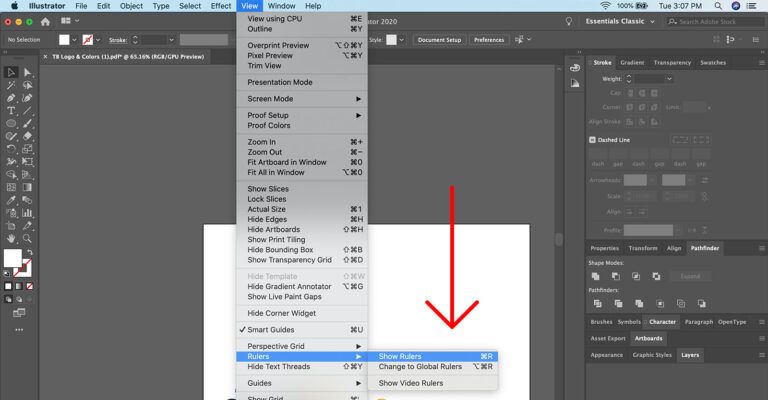Switch to the Layers panel tab
The width and height of the screenshot is (768, 400).
coord(690,355)
